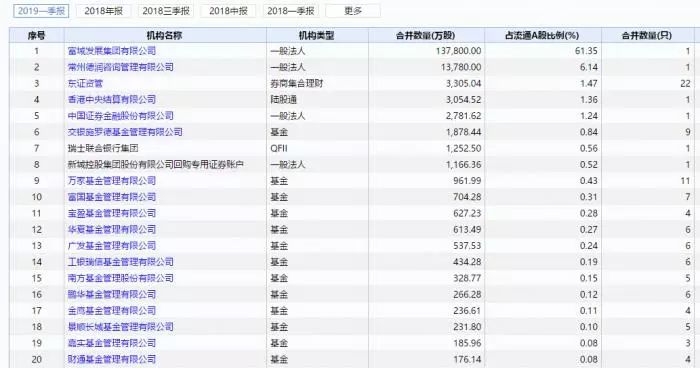Click the 机构类型 column header
The image size is (700, 368).
click(x=317, y=35)
